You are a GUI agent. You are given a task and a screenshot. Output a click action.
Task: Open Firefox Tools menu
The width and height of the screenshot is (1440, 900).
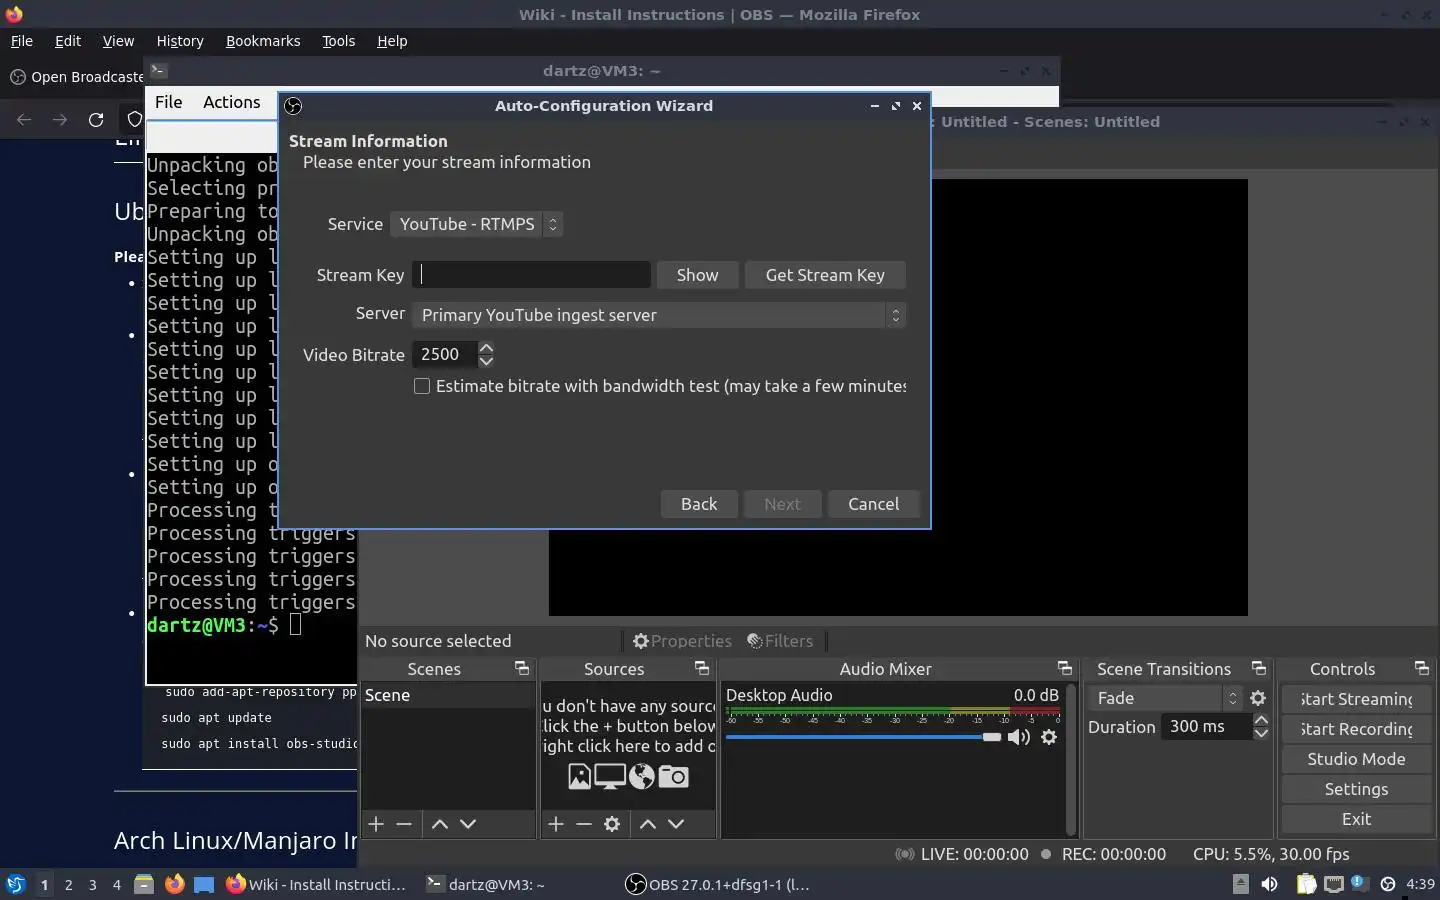point(338,41)
